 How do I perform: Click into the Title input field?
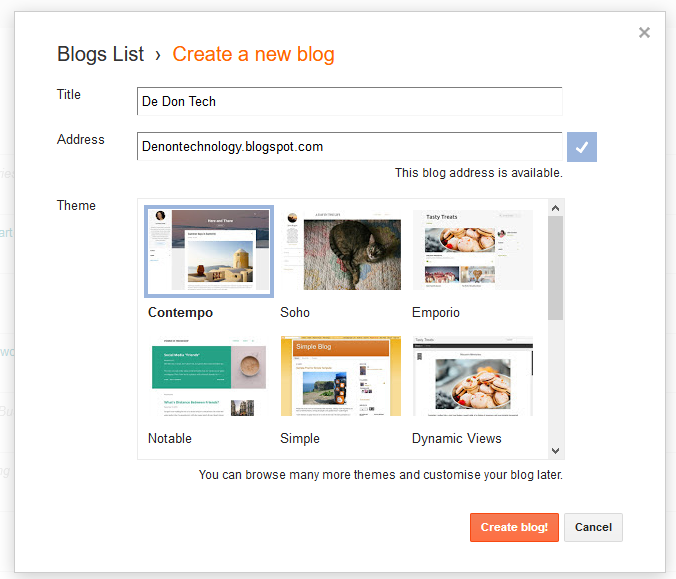(350, 101)
